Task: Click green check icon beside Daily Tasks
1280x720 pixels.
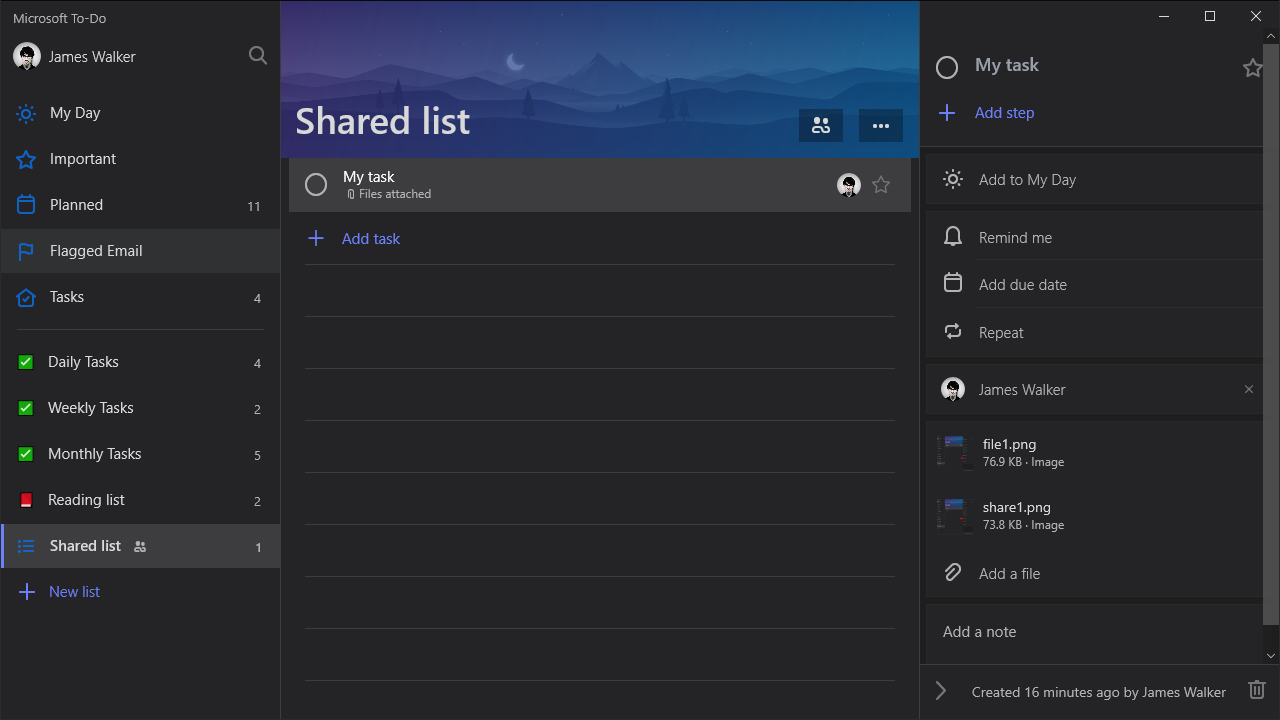Action: [x=26, y=362]
